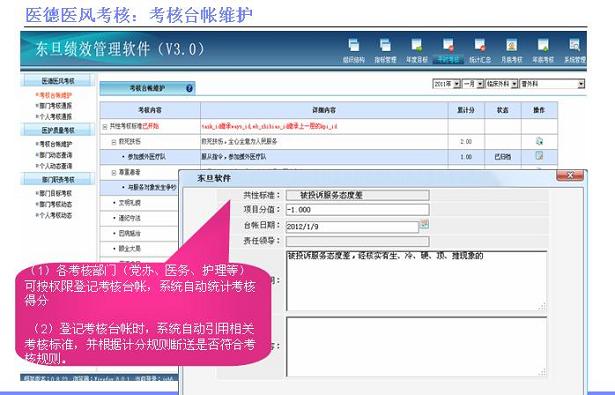Collapse the 尊重患者 tree node
The height and width of the screenshot is (395, 615).
tap(114, 173)
